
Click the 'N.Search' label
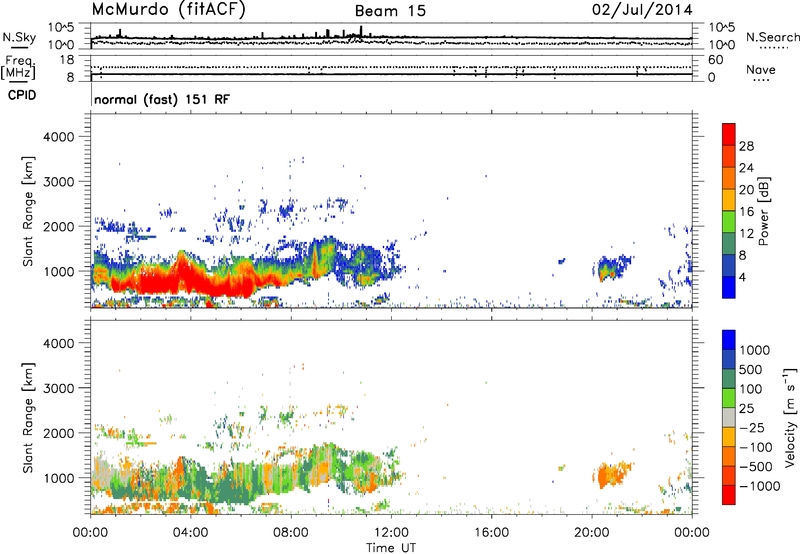[x=772, y=37]
